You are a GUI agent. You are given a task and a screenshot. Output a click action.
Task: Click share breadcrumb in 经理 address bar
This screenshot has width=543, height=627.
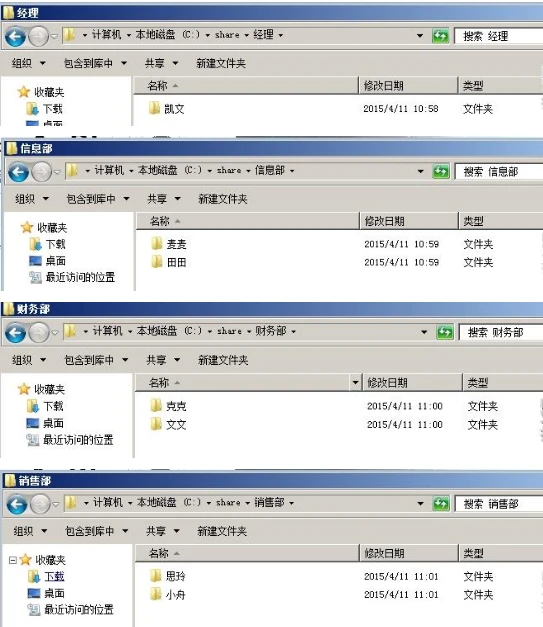point(227,35)
